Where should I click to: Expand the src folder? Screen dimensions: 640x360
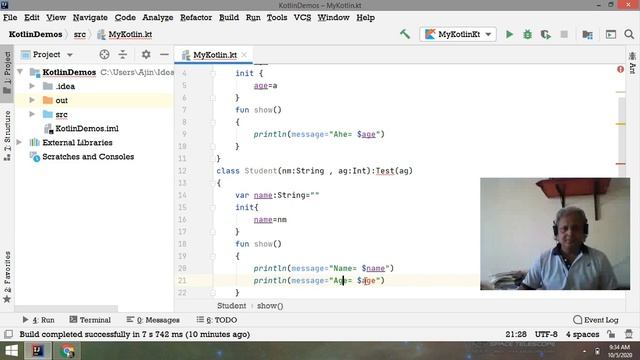pos(32,114)
